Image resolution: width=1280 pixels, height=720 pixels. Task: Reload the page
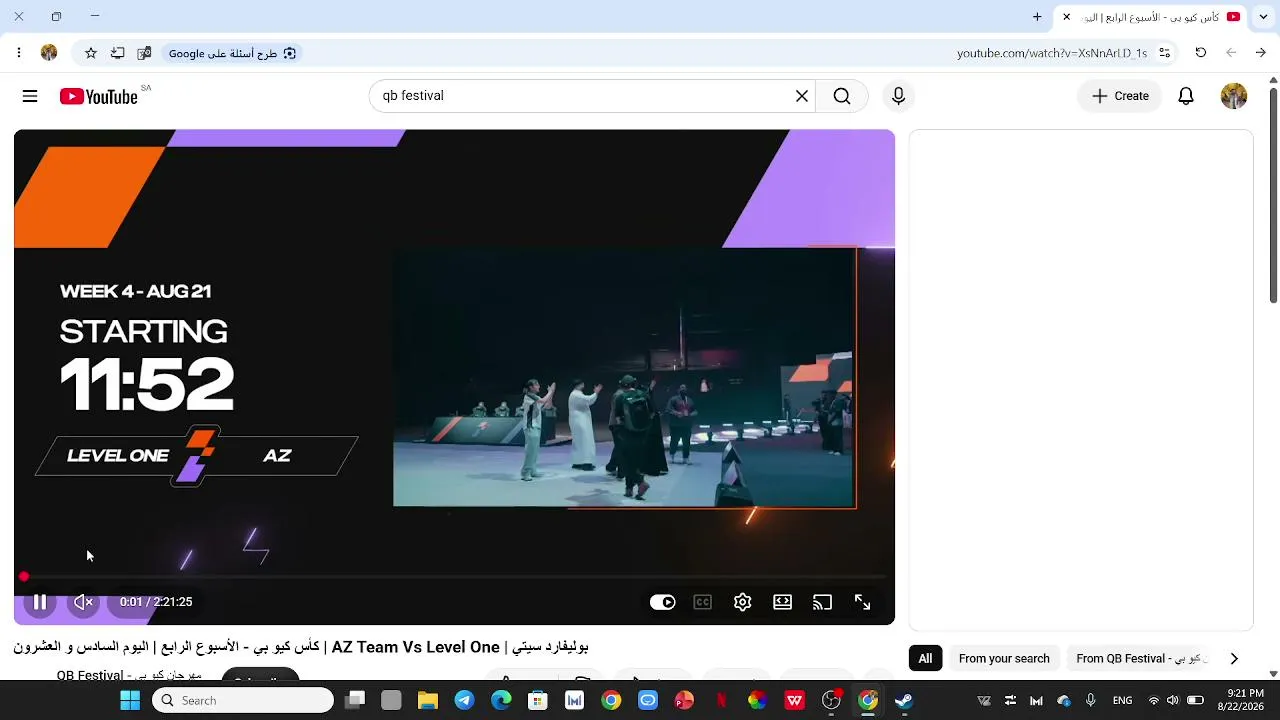tap(1201, 53)
